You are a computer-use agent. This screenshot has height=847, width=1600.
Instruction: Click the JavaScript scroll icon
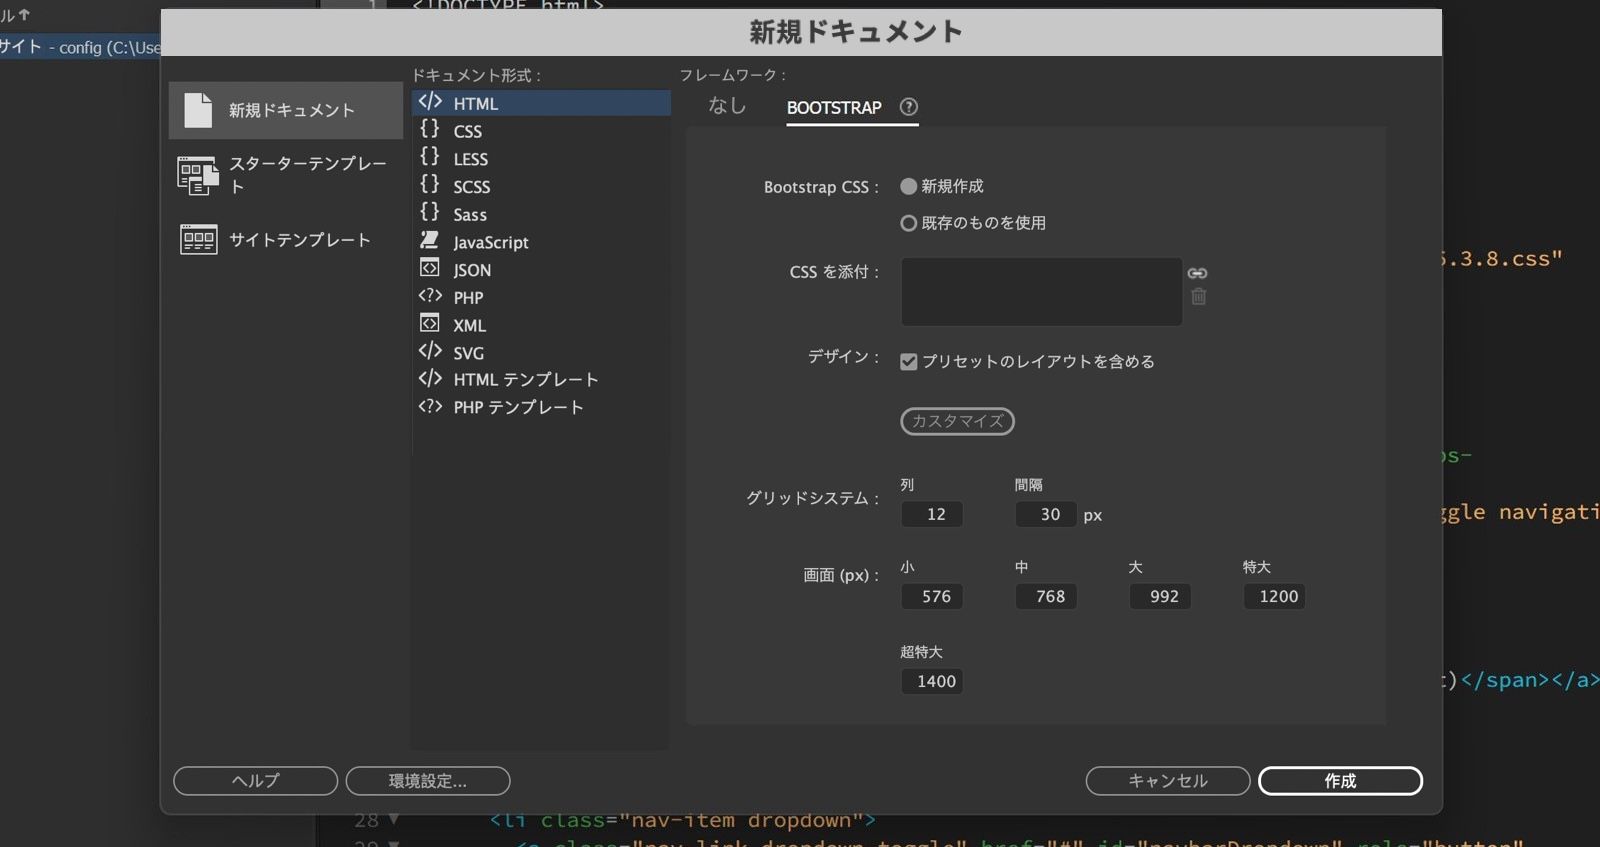click(430, 240)
